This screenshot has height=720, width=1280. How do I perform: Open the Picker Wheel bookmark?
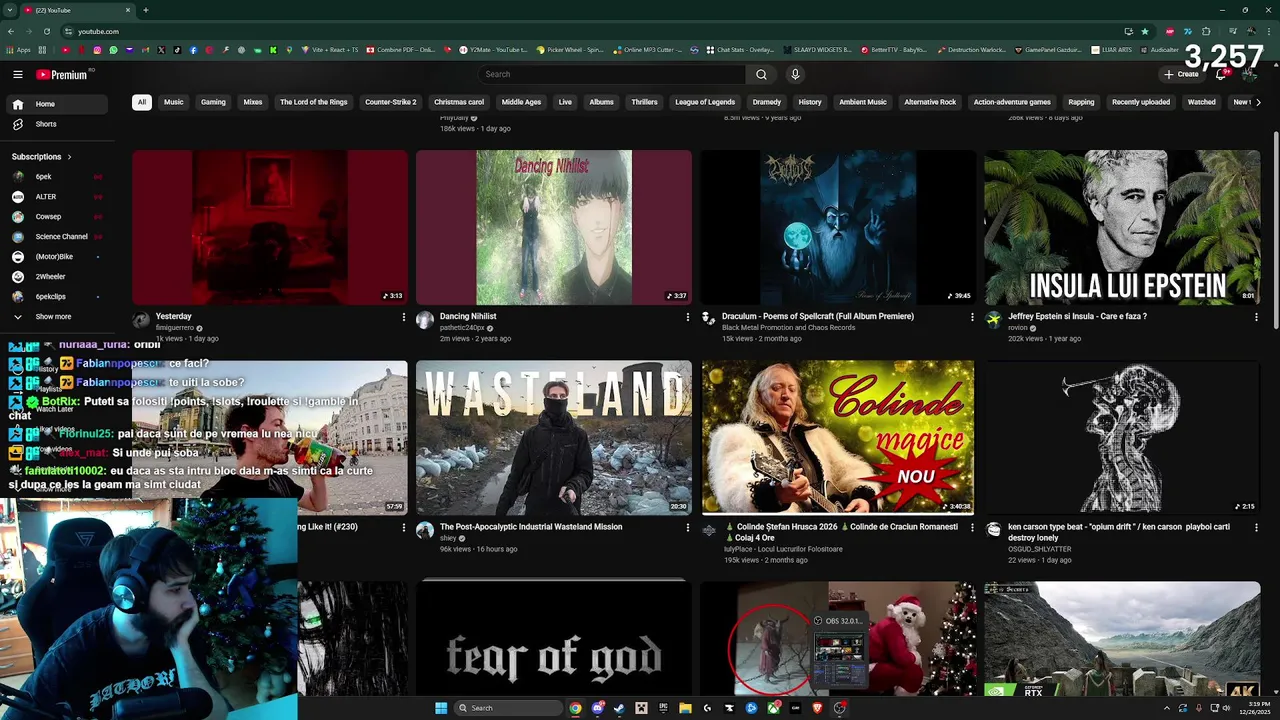tap(570, 49)
